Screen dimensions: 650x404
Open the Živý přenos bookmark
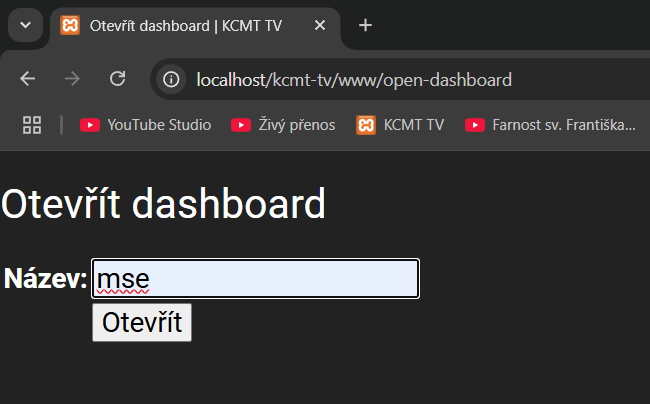pos(283,125)
